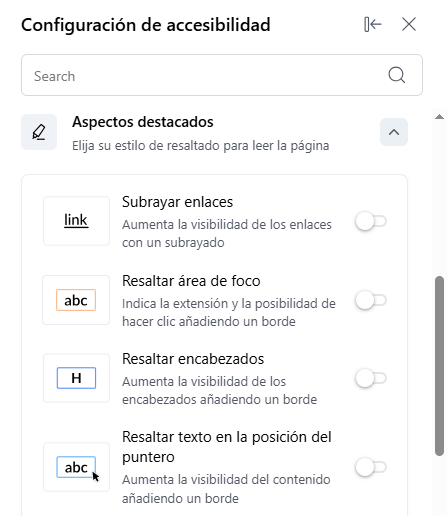The height and width of the screenshot is (516, 447).
Task: Click the orange-bordered 'abc' focus preview icon
Action: point(76,300)
